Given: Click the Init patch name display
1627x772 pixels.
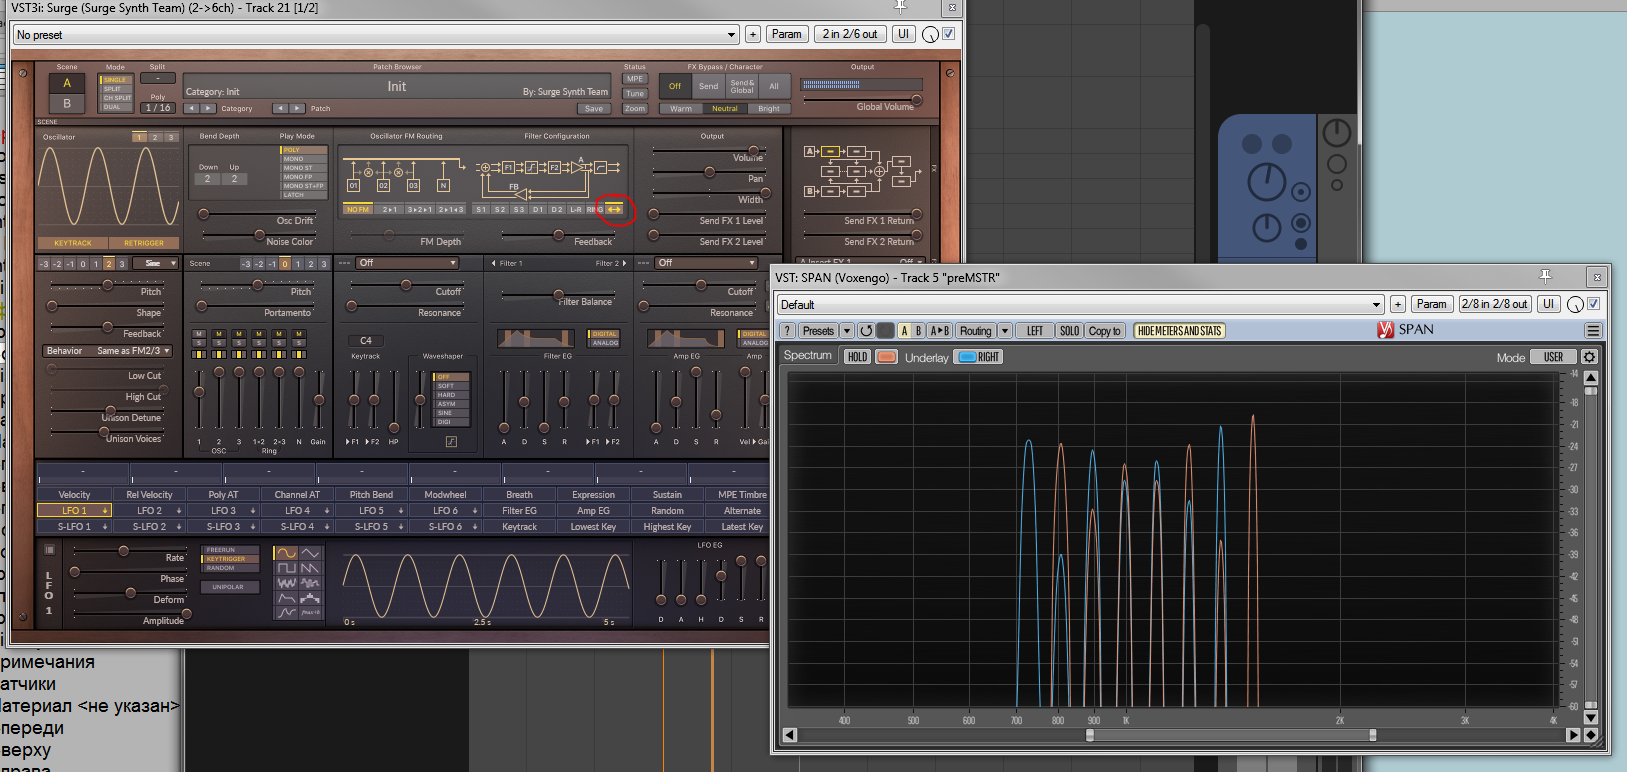Looking at the screenshot, I should click(x=397, y=86).
